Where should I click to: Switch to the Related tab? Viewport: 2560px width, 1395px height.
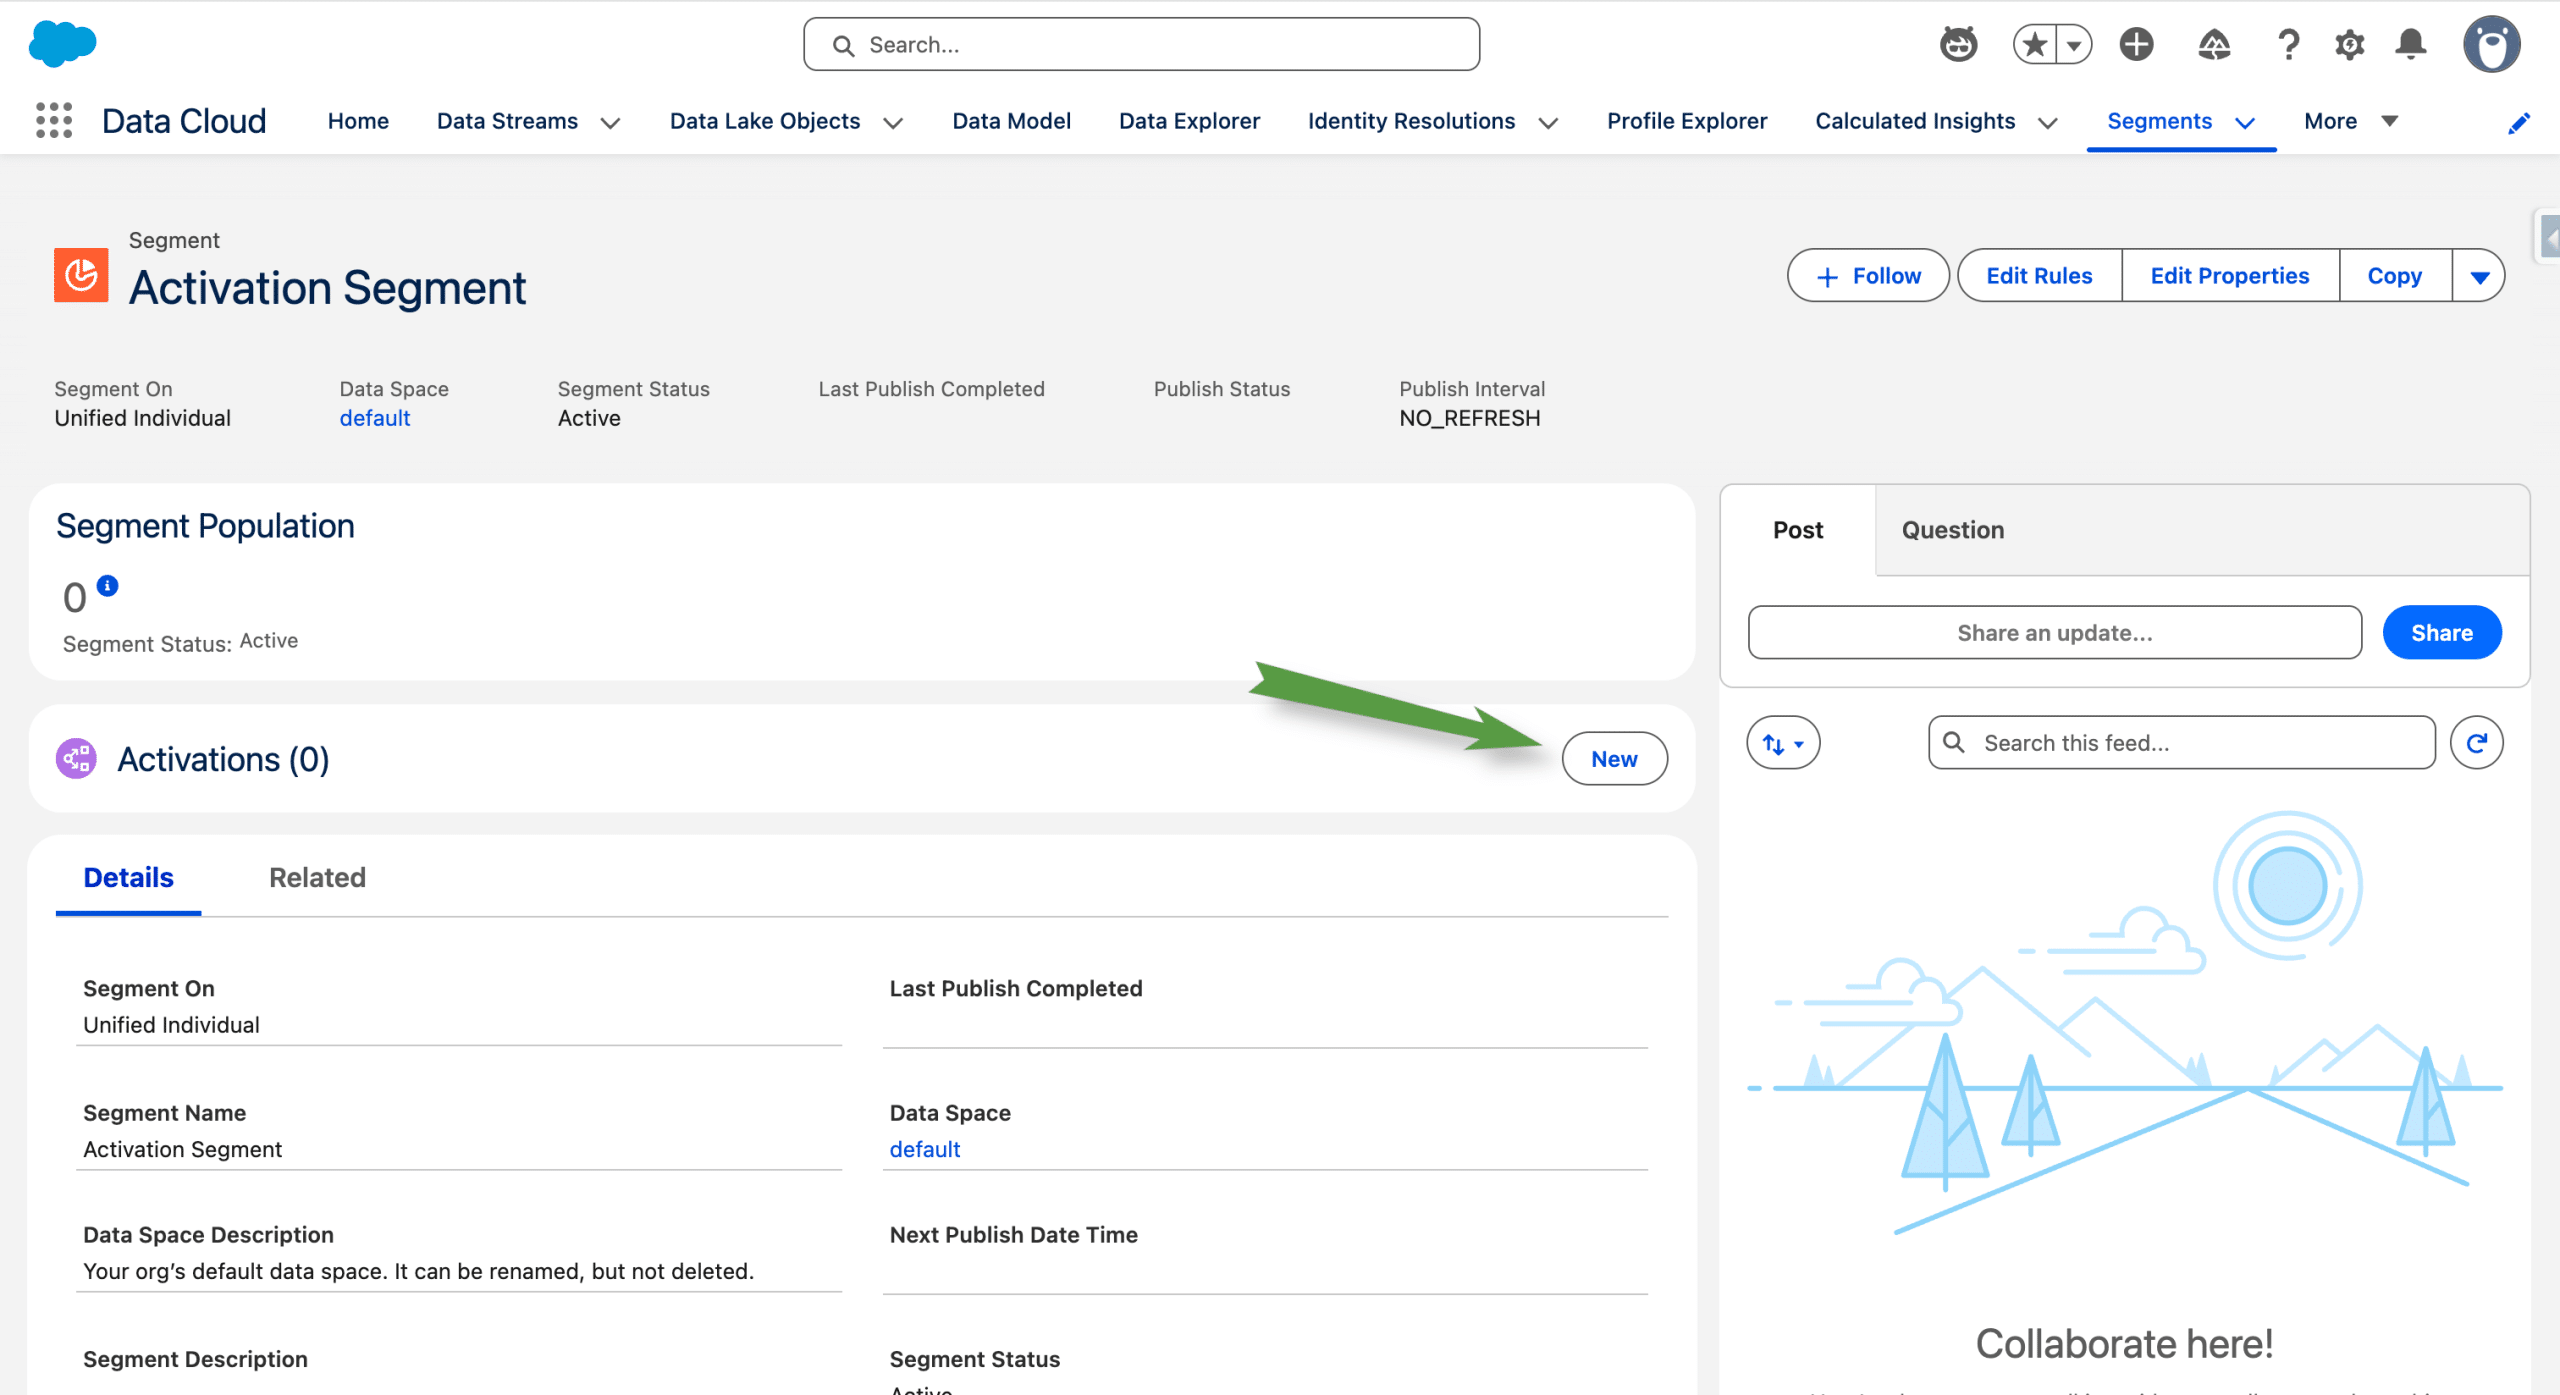pyautogui.click(x=317, y=877)
